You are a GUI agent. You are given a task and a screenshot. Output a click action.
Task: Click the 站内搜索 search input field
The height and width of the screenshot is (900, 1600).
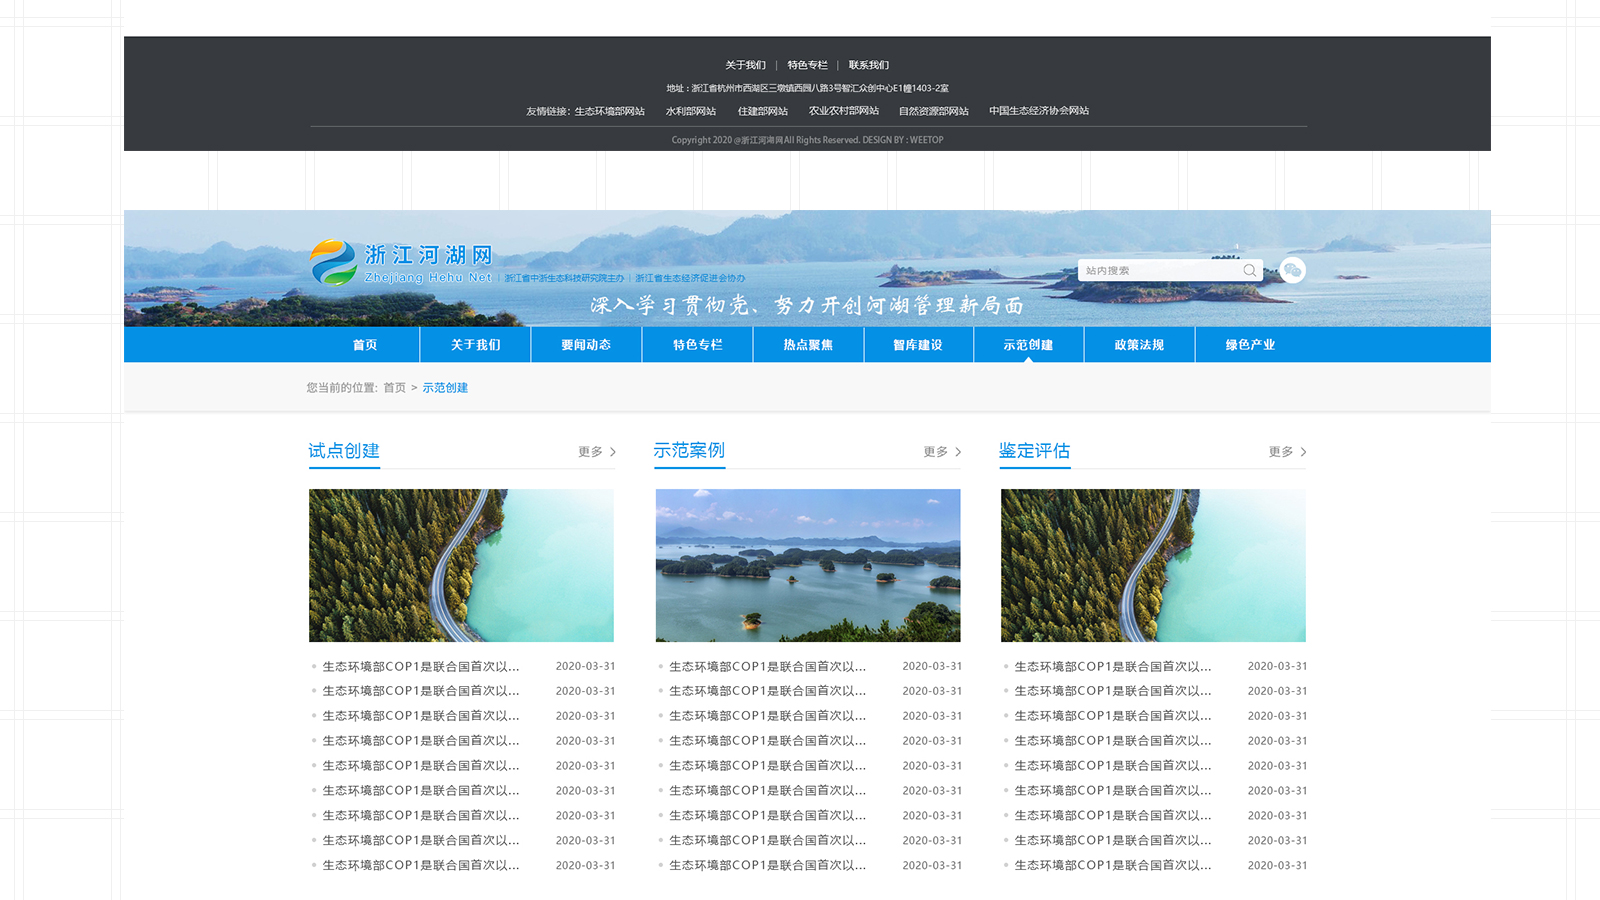click(1160, 271)
